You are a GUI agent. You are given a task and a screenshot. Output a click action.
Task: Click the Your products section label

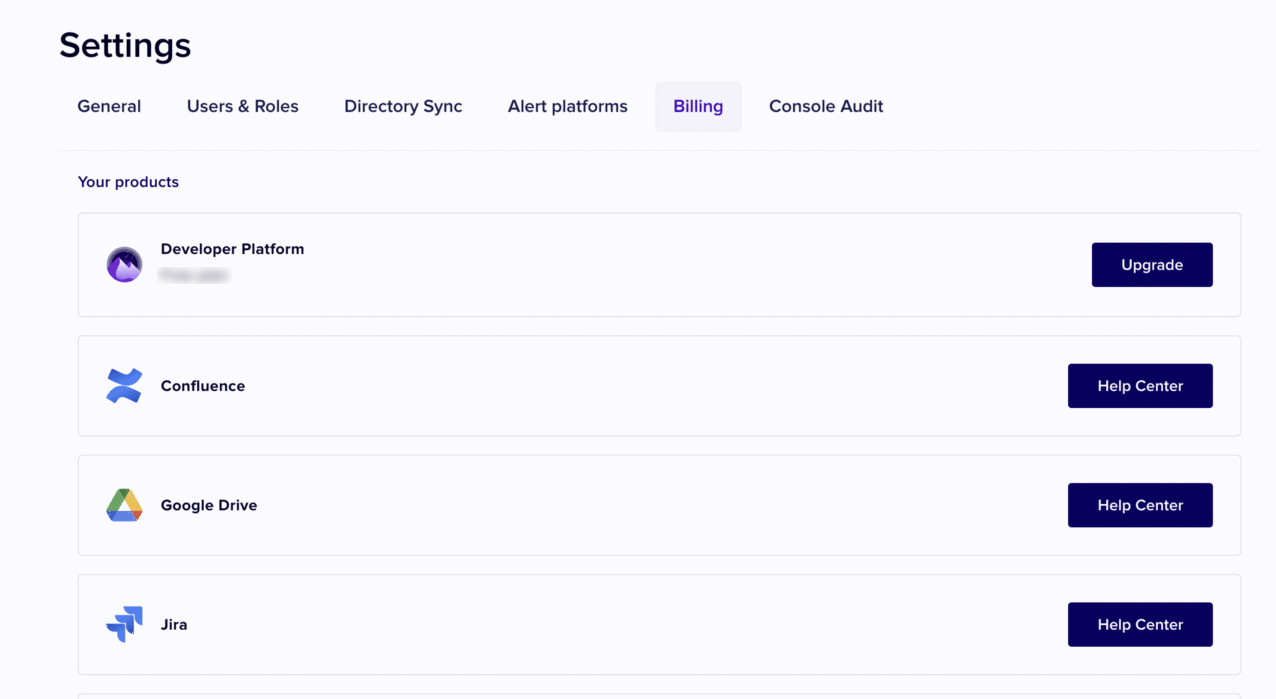click(128, 182)
